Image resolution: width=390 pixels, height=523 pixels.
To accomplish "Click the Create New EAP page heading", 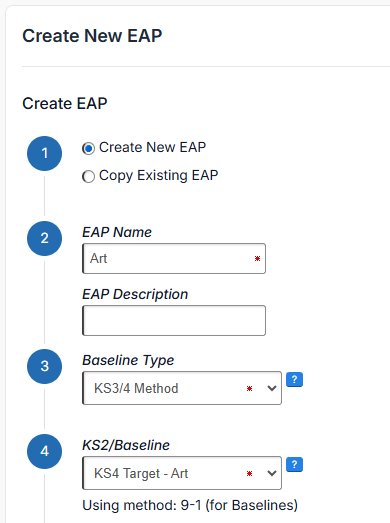I will [x=92, y=36].
